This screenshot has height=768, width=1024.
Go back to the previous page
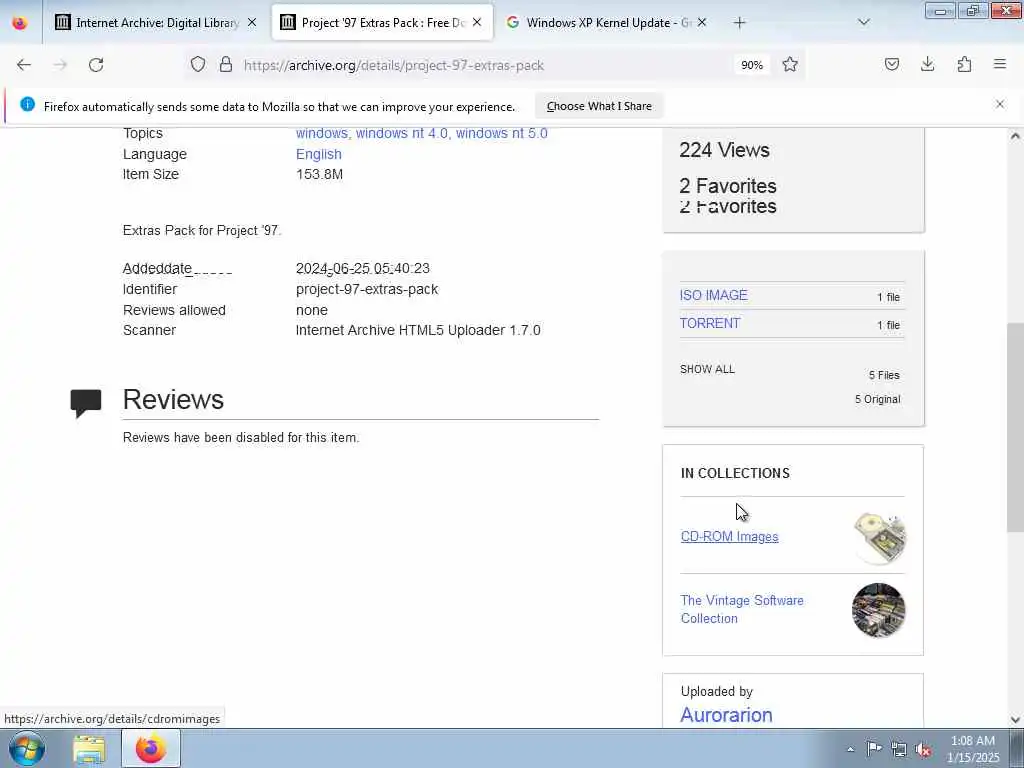pyautogui.click(x=24, y=65)
